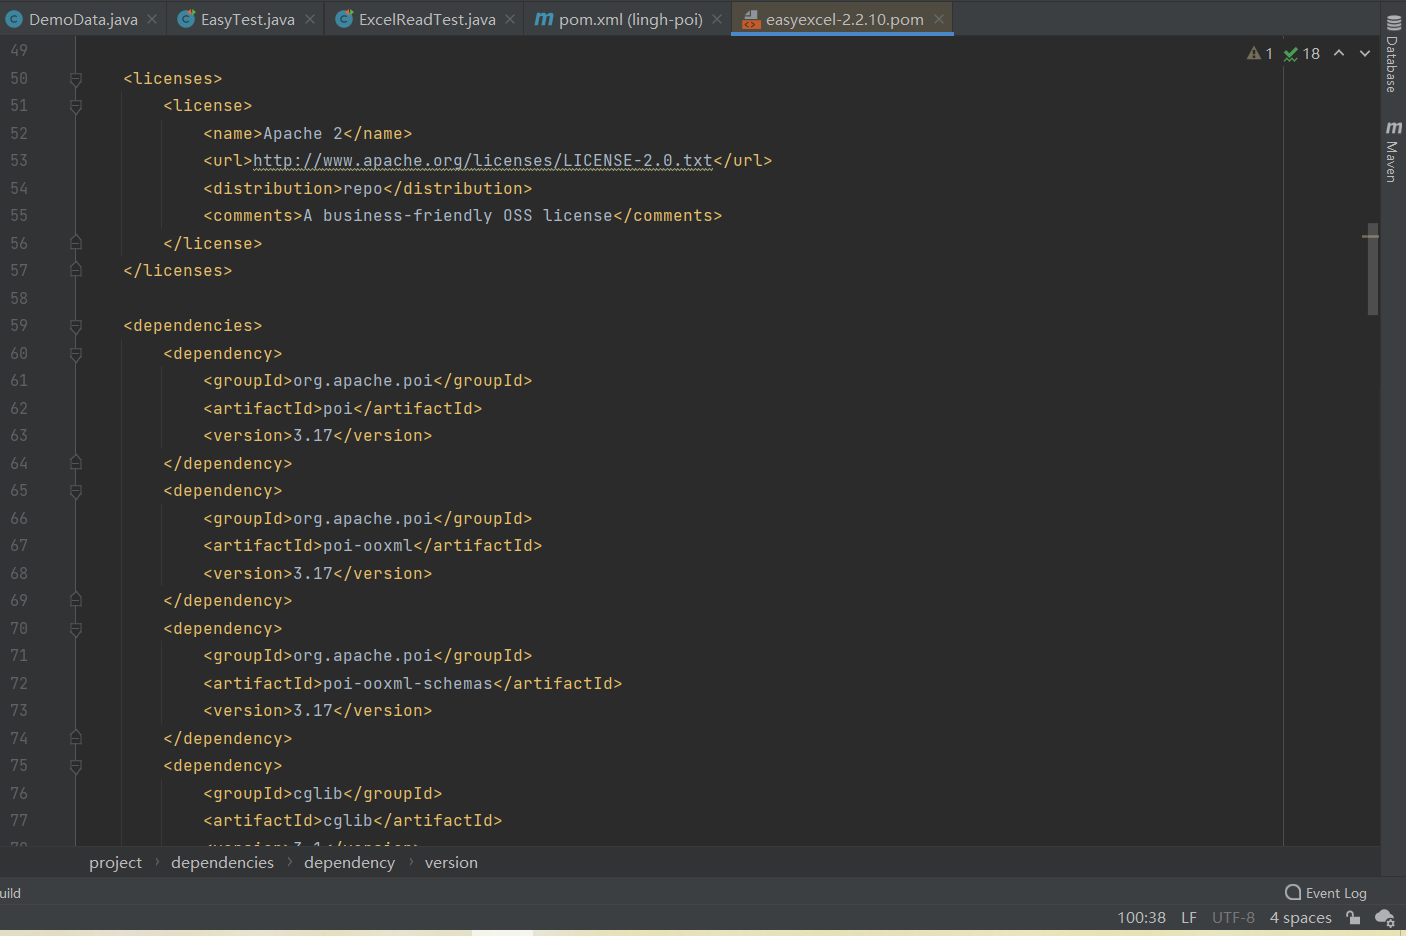Click the warning count indicator
Screen dimensions: 1406x936
pos(1260,53)
